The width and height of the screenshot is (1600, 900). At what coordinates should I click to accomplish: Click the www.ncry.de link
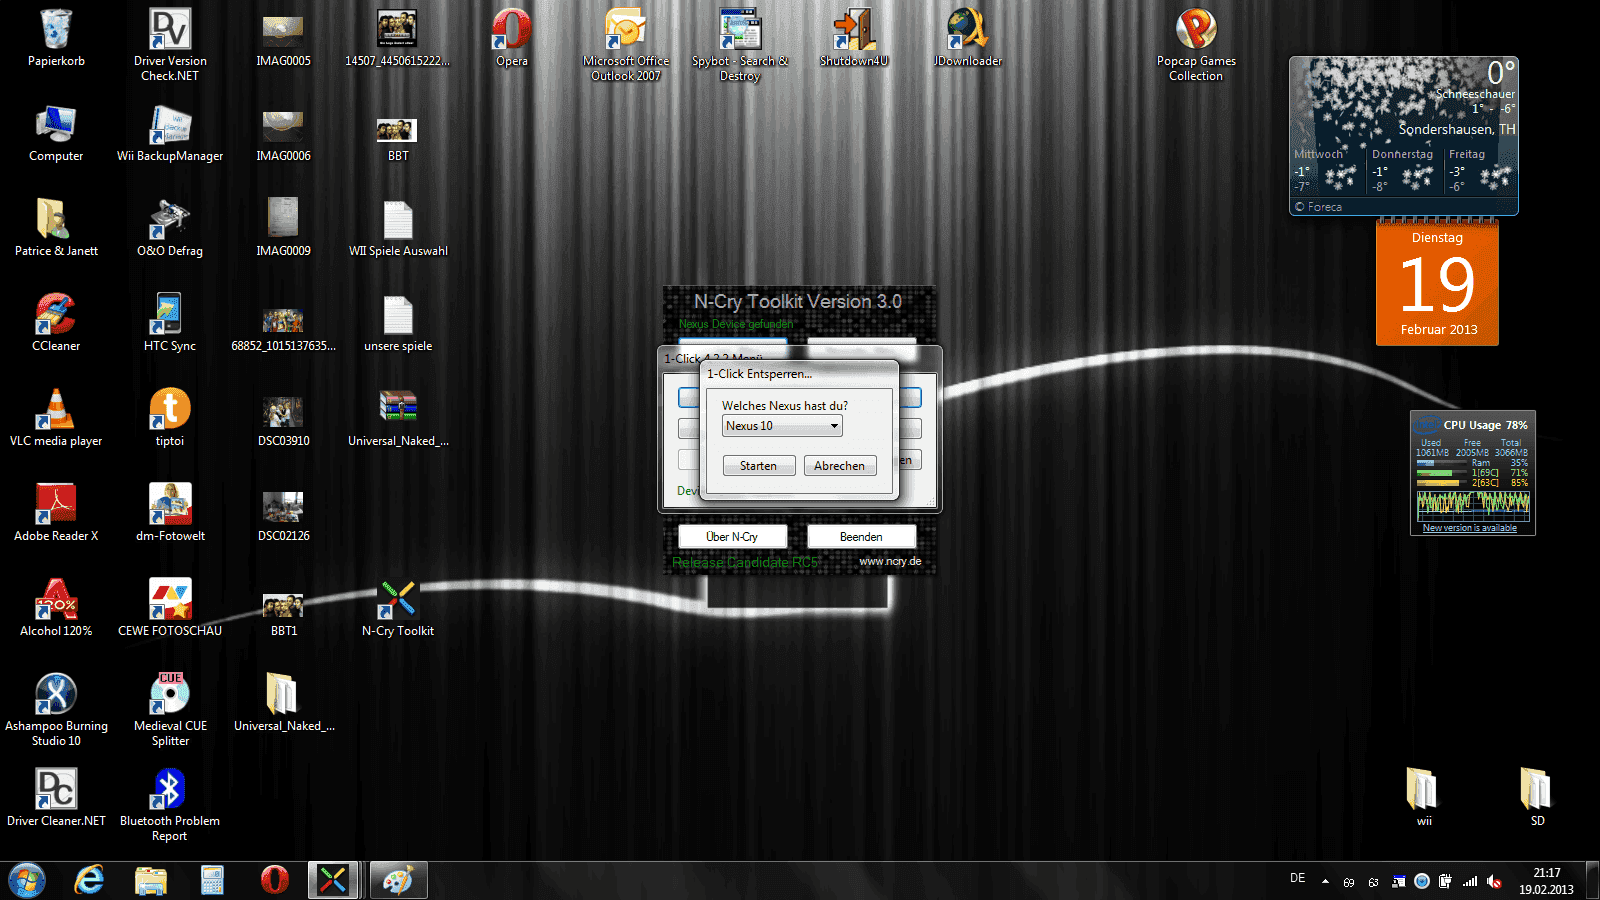pyautogui.click(x=890, y=562)
